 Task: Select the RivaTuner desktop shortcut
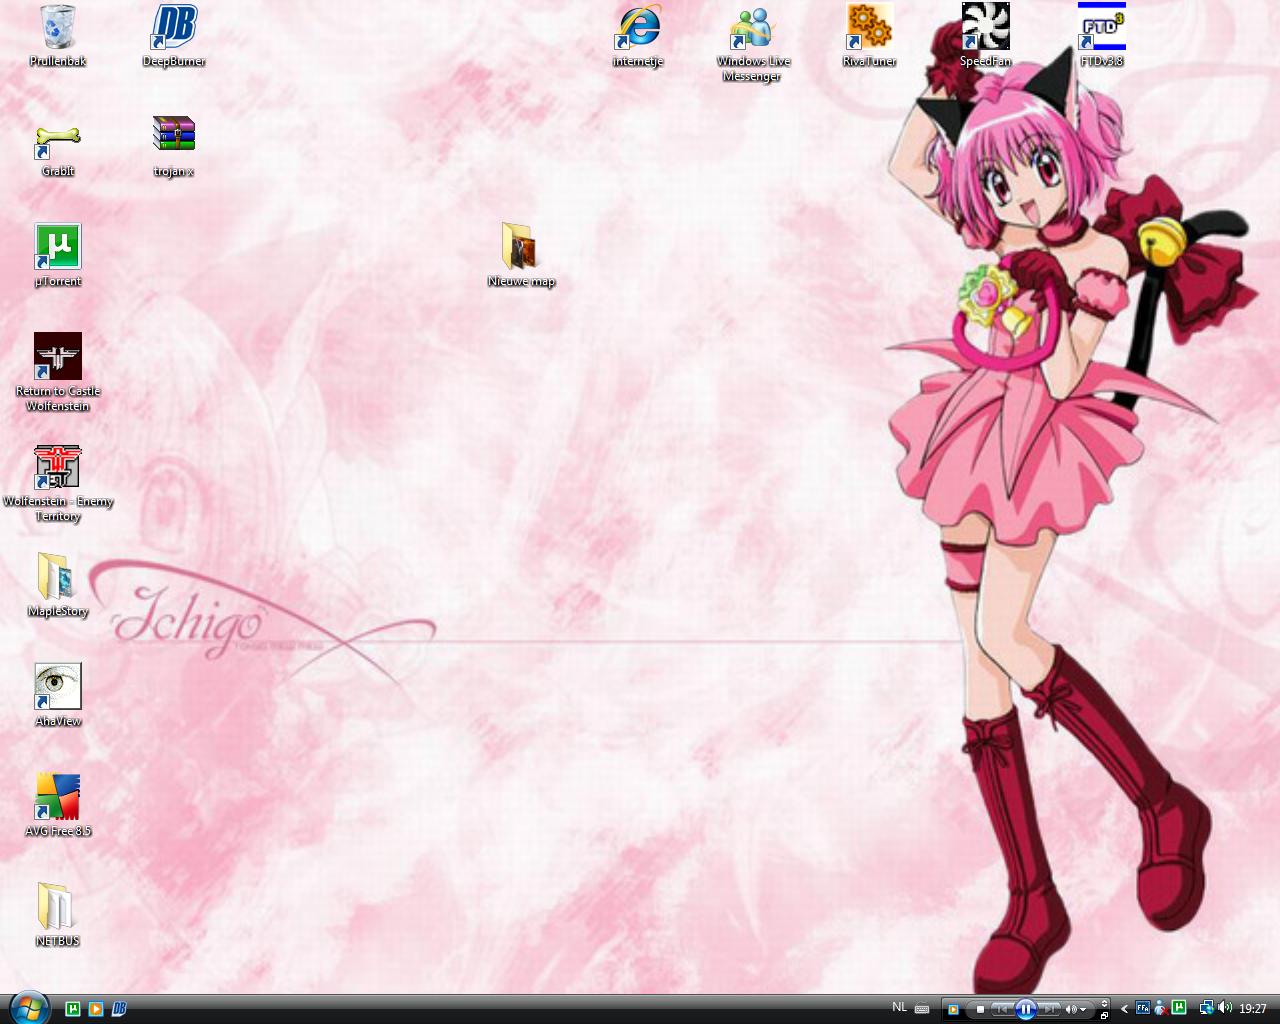[x=869, y=36]
